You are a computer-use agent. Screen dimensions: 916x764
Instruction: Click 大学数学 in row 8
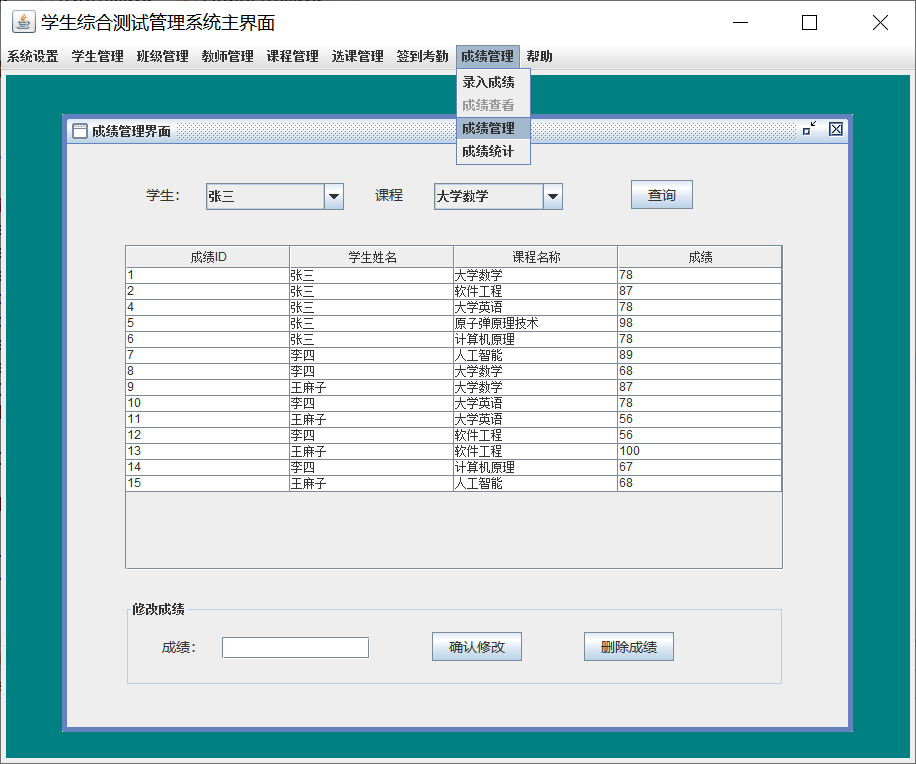click(535, 371)
